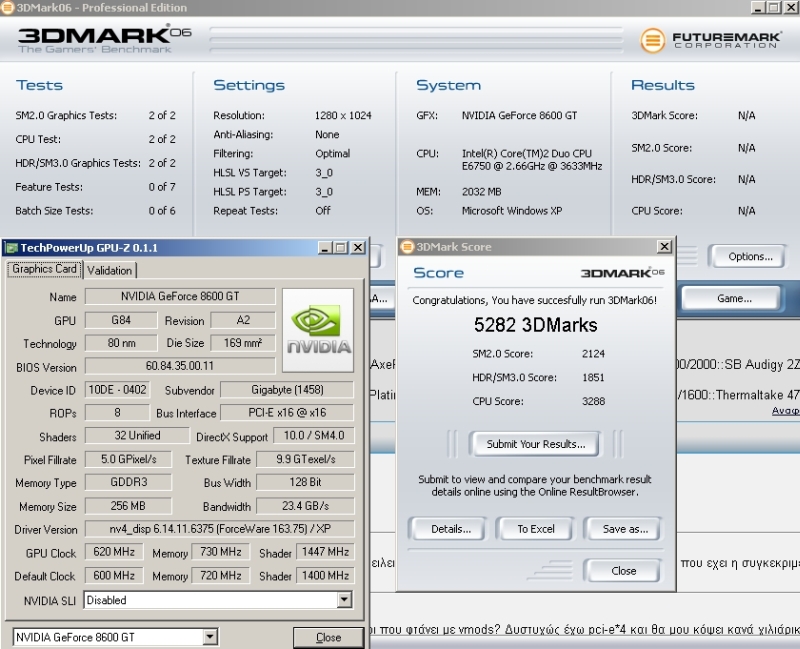Select the Pixel Fillrate field
This screenshot has height=649, width=800.
[x=128, y=459]
